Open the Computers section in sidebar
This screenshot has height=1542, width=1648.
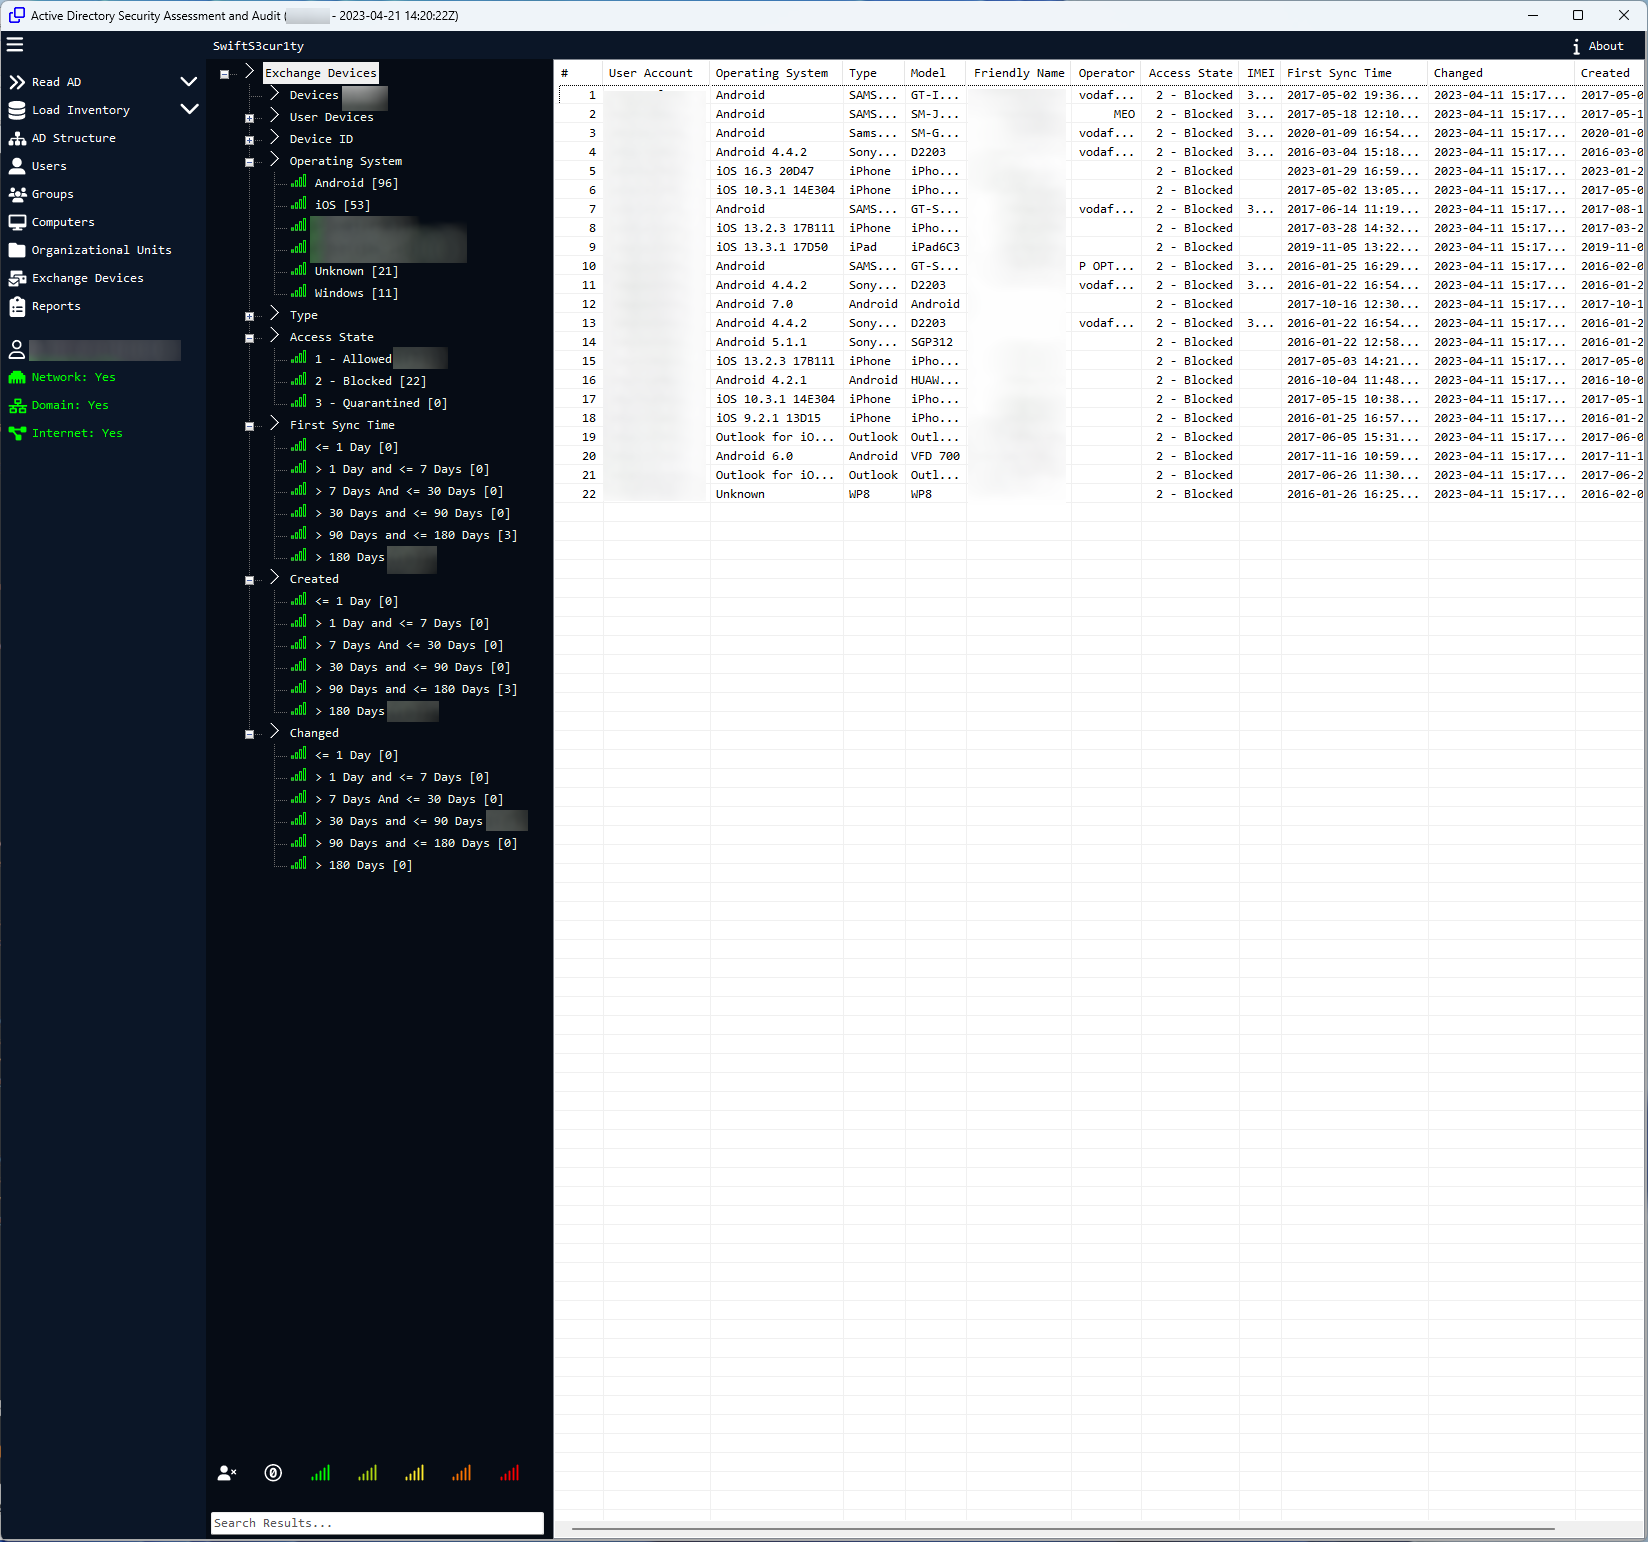click(x=63, y=222)
